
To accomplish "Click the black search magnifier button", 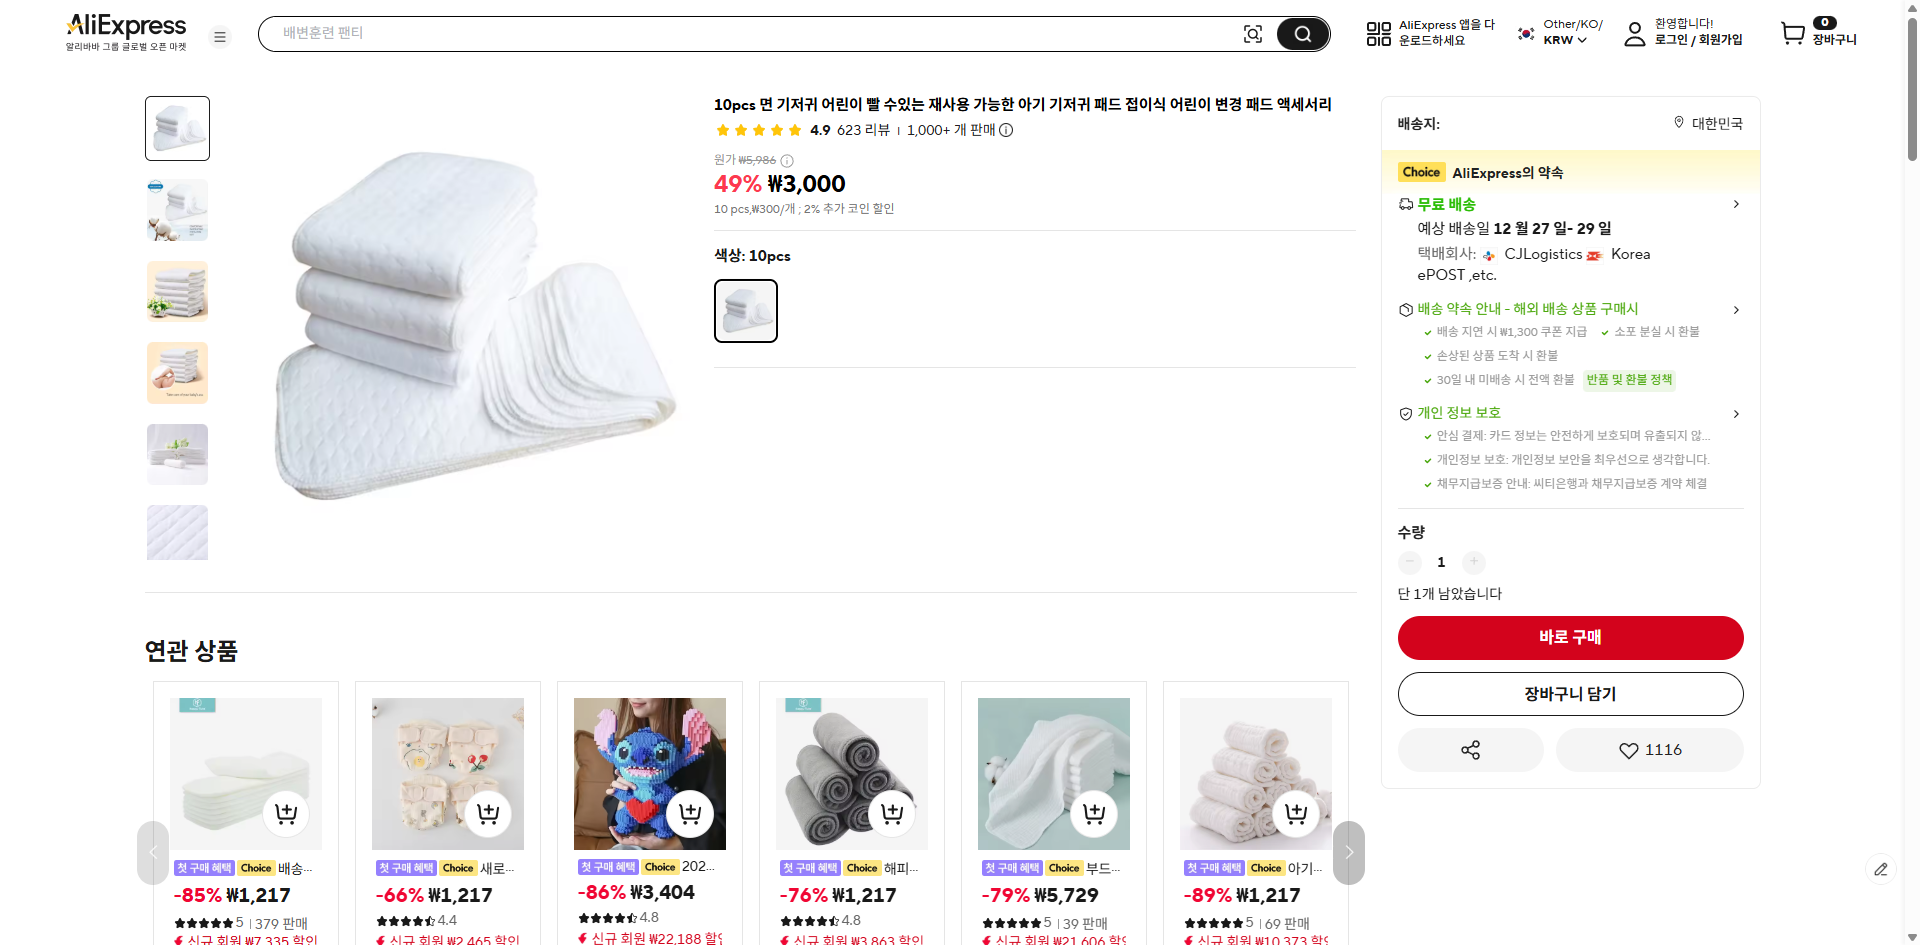I will (1302, 34).
